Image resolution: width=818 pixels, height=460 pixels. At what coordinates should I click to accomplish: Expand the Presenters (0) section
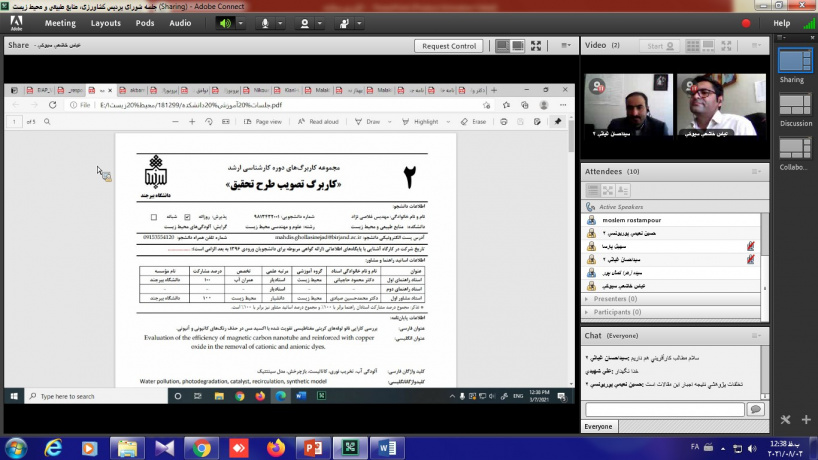coord(587,298)
